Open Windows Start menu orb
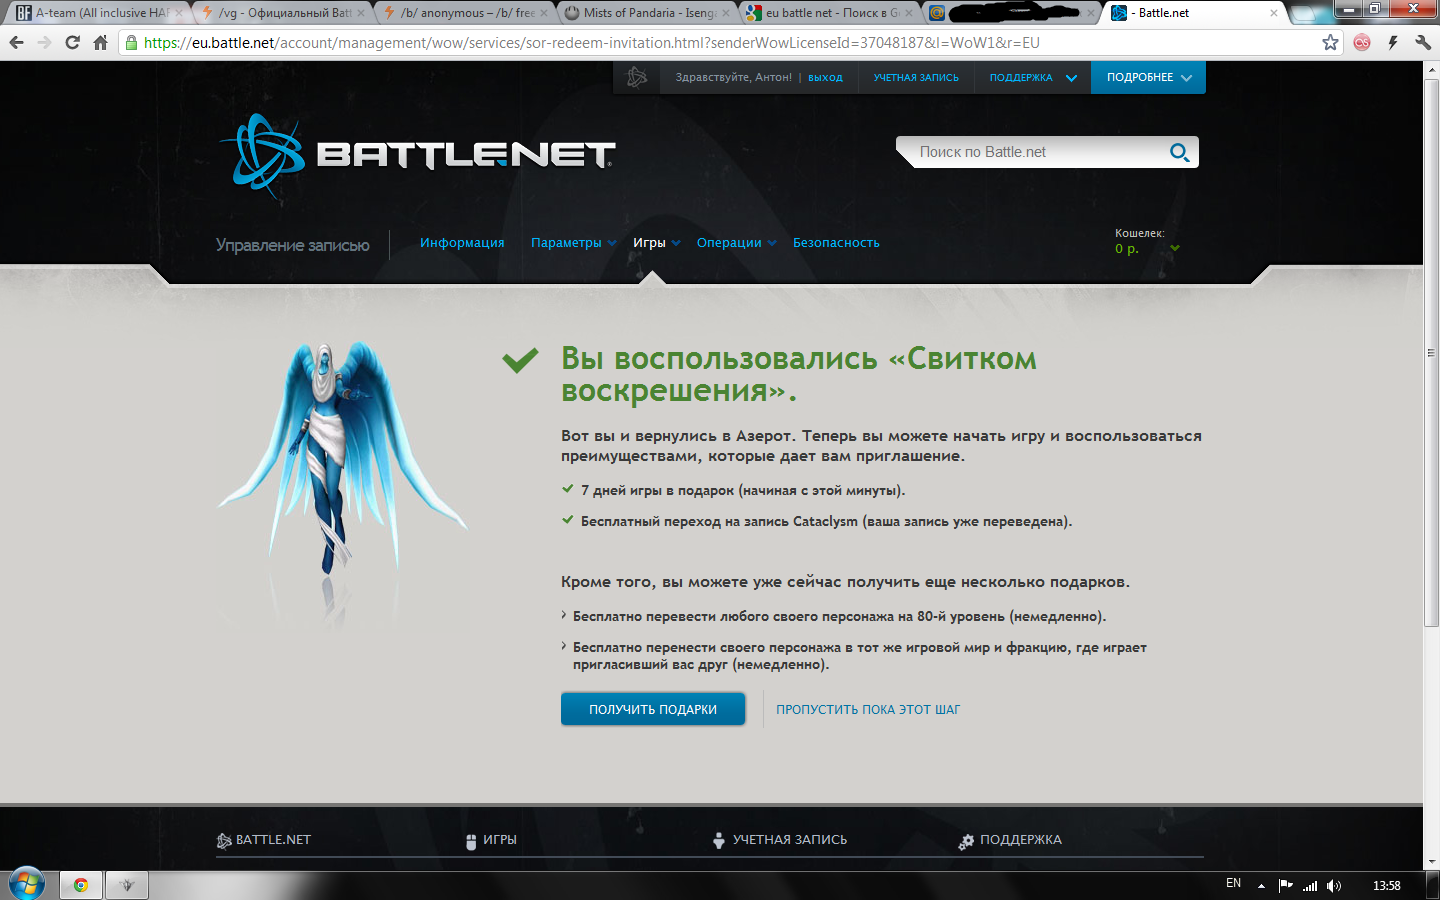This screenshot has width=1440, height=900. pyautogui.click(x=27, y=884)
